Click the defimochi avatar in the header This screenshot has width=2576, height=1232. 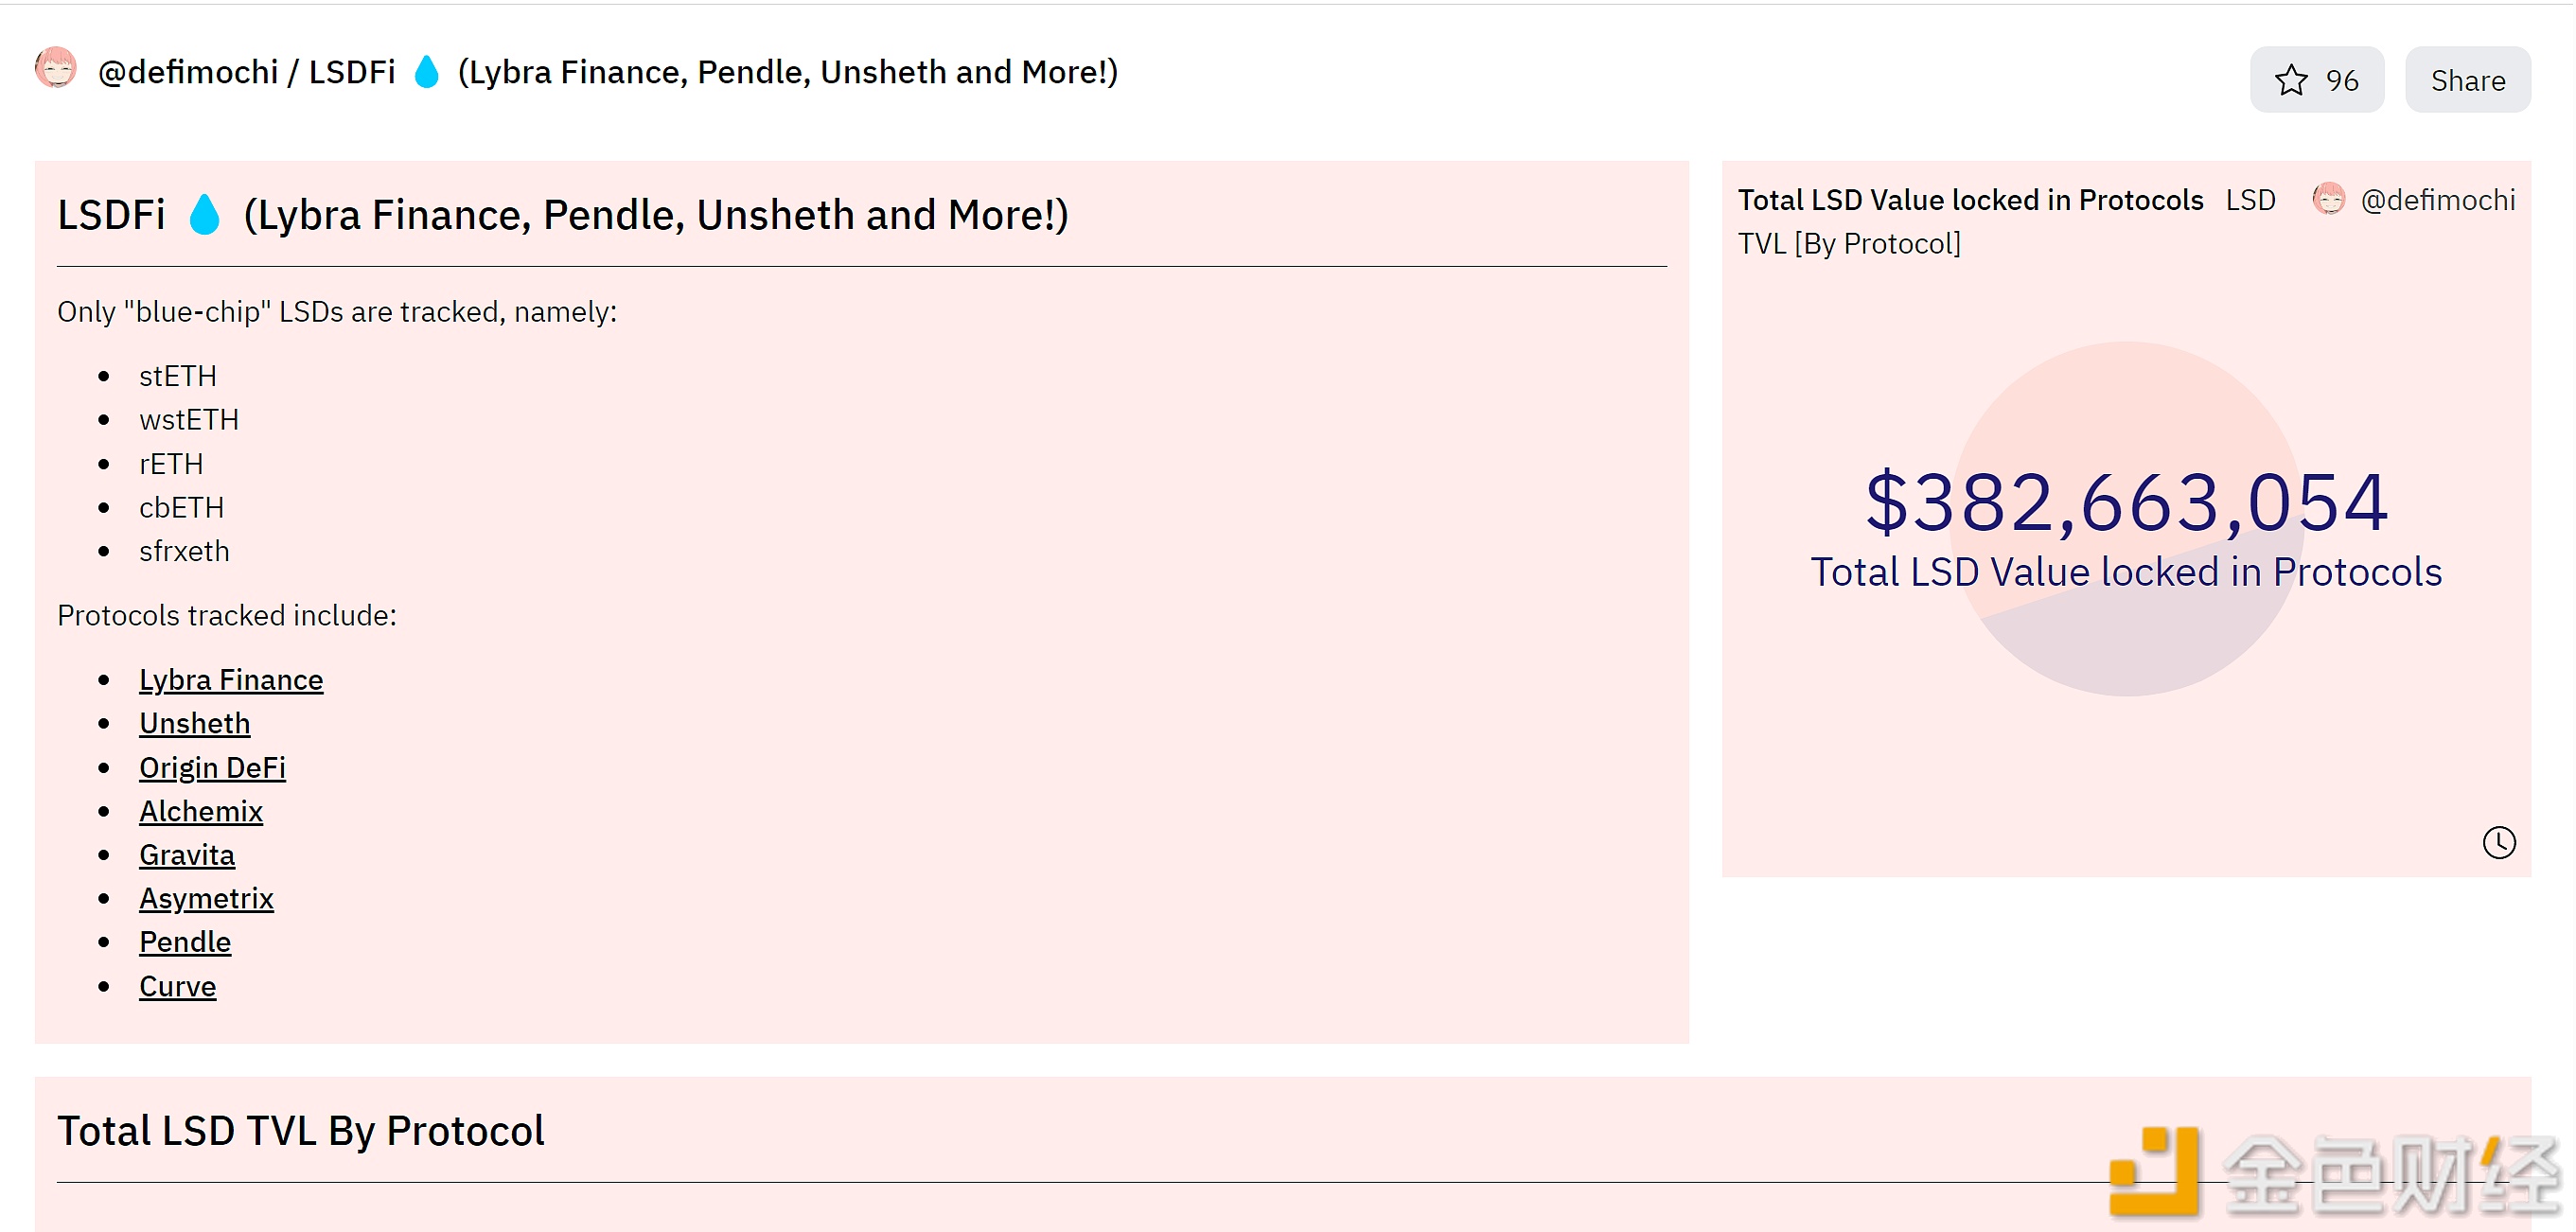56,69
